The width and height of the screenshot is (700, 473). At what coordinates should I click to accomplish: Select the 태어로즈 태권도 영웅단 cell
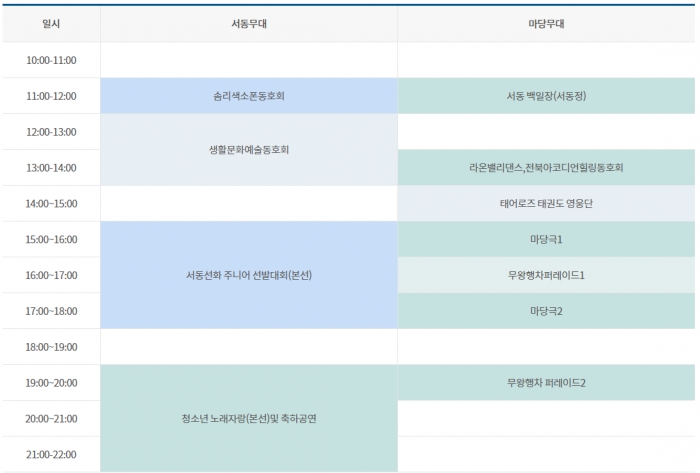pyautogui.click(x=546, y=204)
